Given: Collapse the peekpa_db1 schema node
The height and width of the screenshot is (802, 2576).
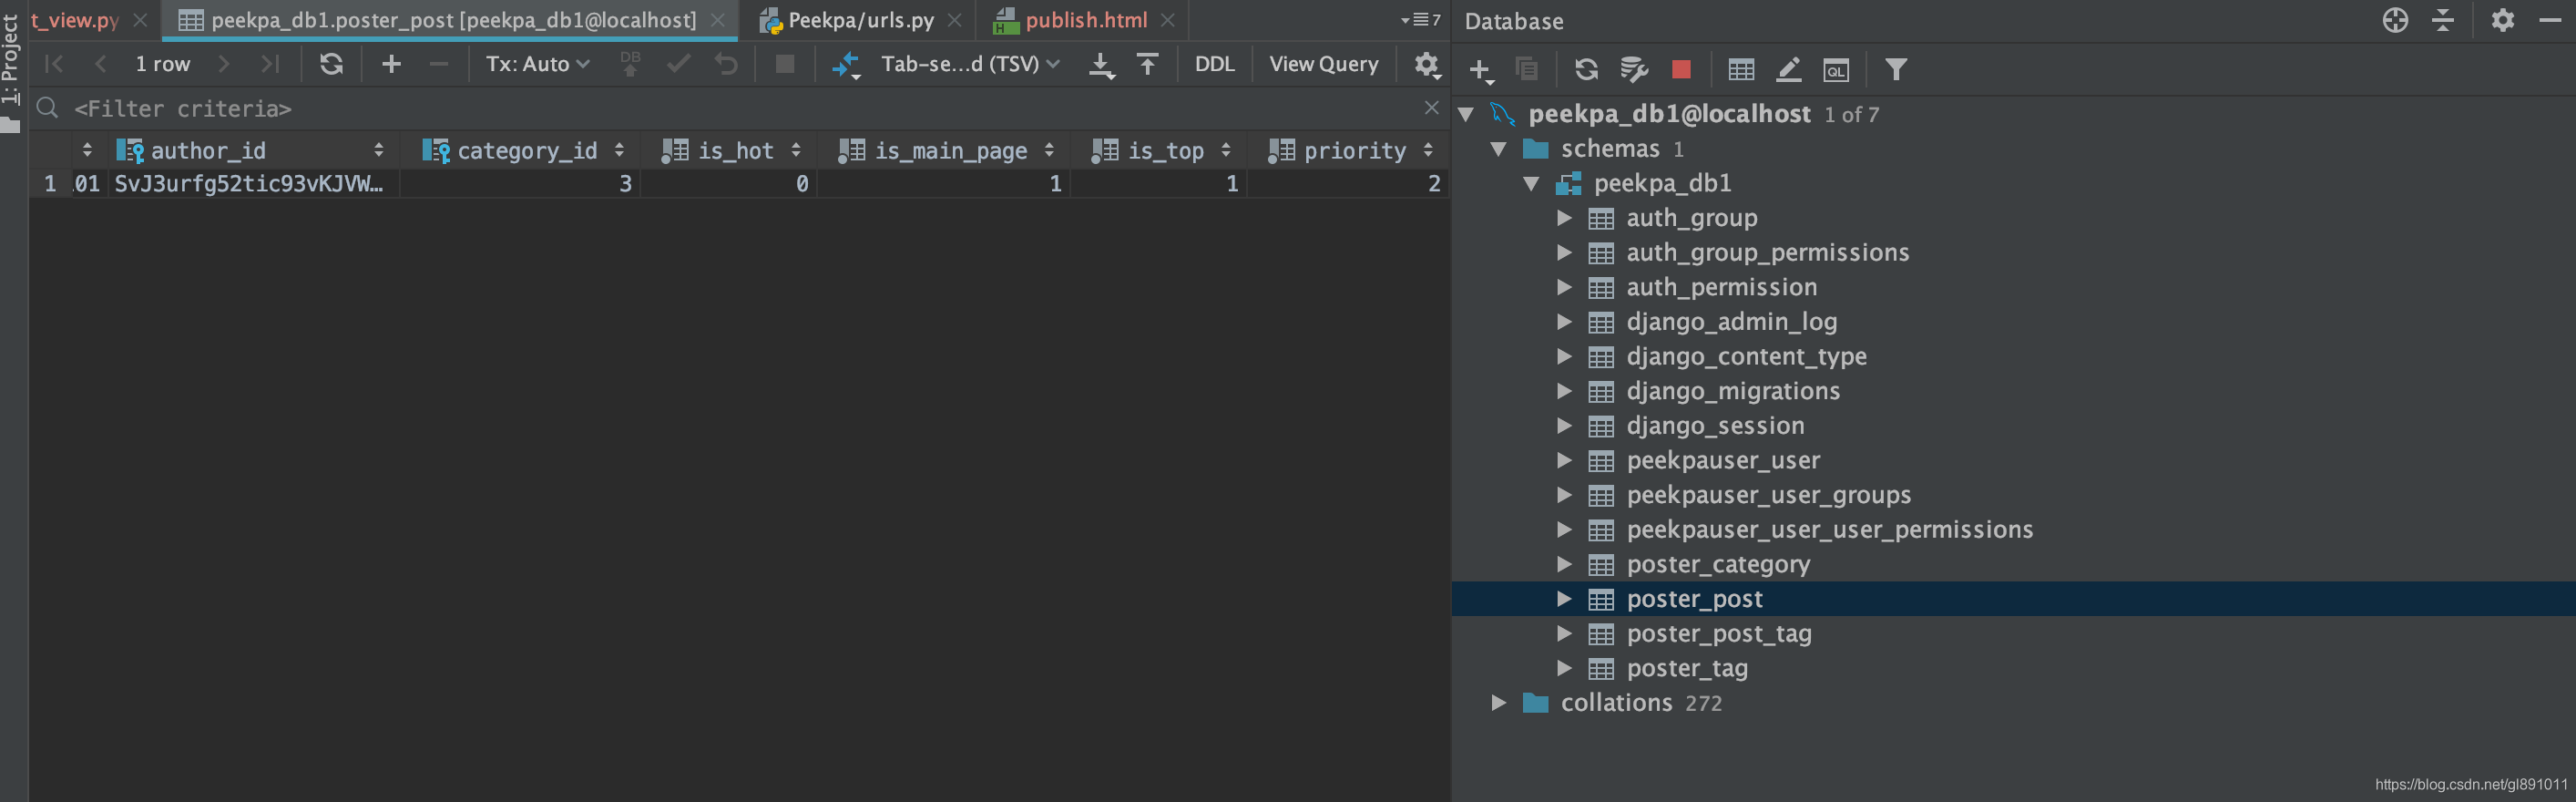Looking at the screenshot, I should click(x=1531, y=183).
